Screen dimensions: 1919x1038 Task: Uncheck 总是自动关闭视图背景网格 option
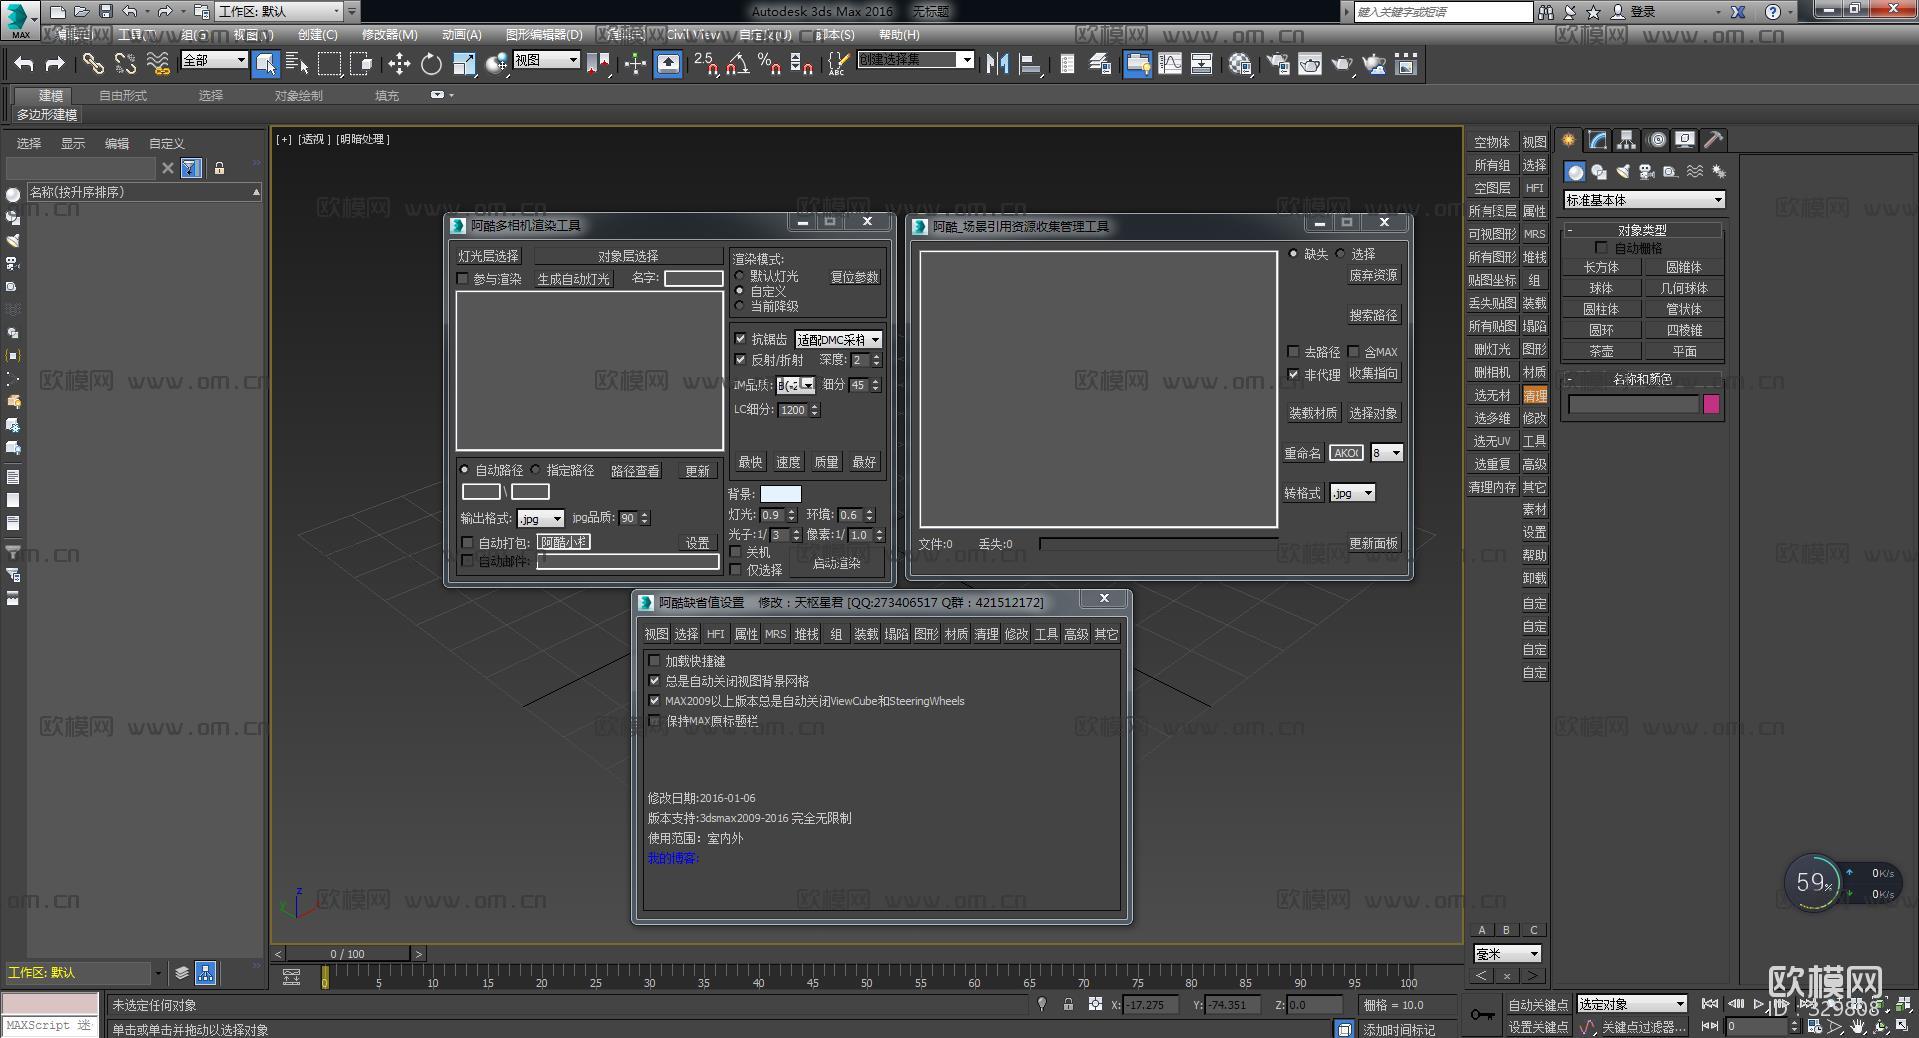pyautogui.click(x=656, y=681)
